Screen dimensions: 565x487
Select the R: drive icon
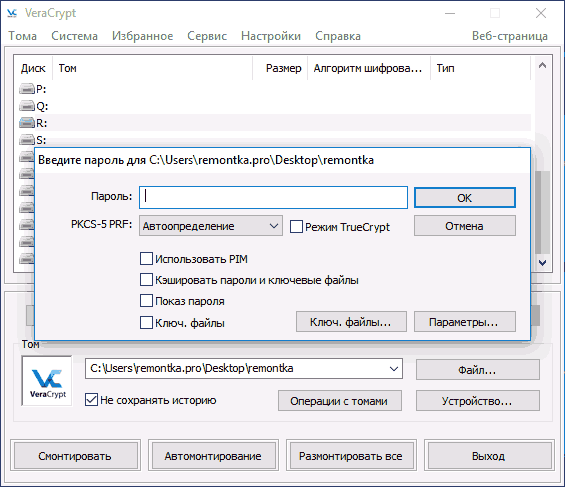[27, 123]
